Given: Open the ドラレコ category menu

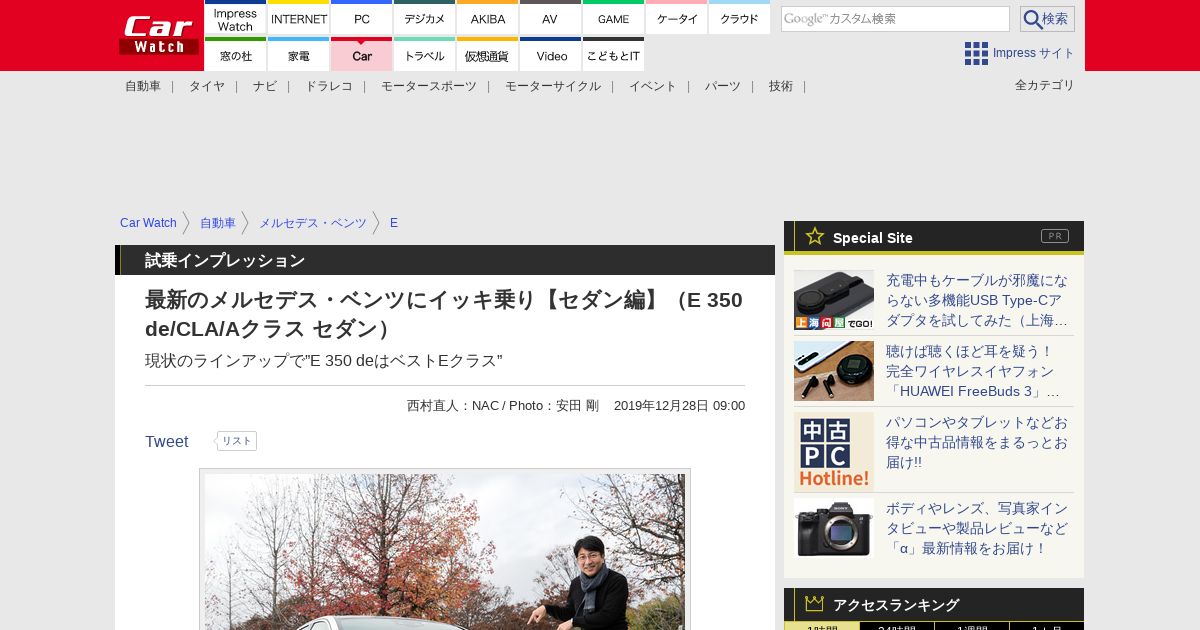Looking at the screenshot, I should [x=329, y=86].
